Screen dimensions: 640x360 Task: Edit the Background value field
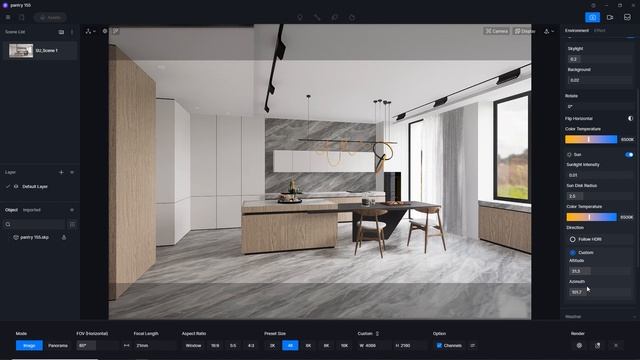point(600,80)
